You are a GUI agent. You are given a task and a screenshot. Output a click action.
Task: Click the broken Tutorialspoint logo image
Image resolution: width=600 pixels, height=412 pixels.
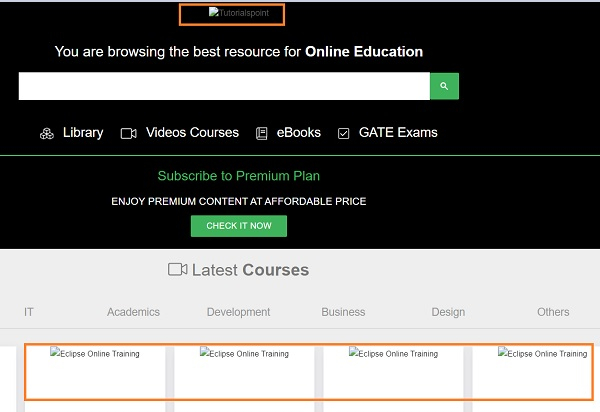[239, 13]
